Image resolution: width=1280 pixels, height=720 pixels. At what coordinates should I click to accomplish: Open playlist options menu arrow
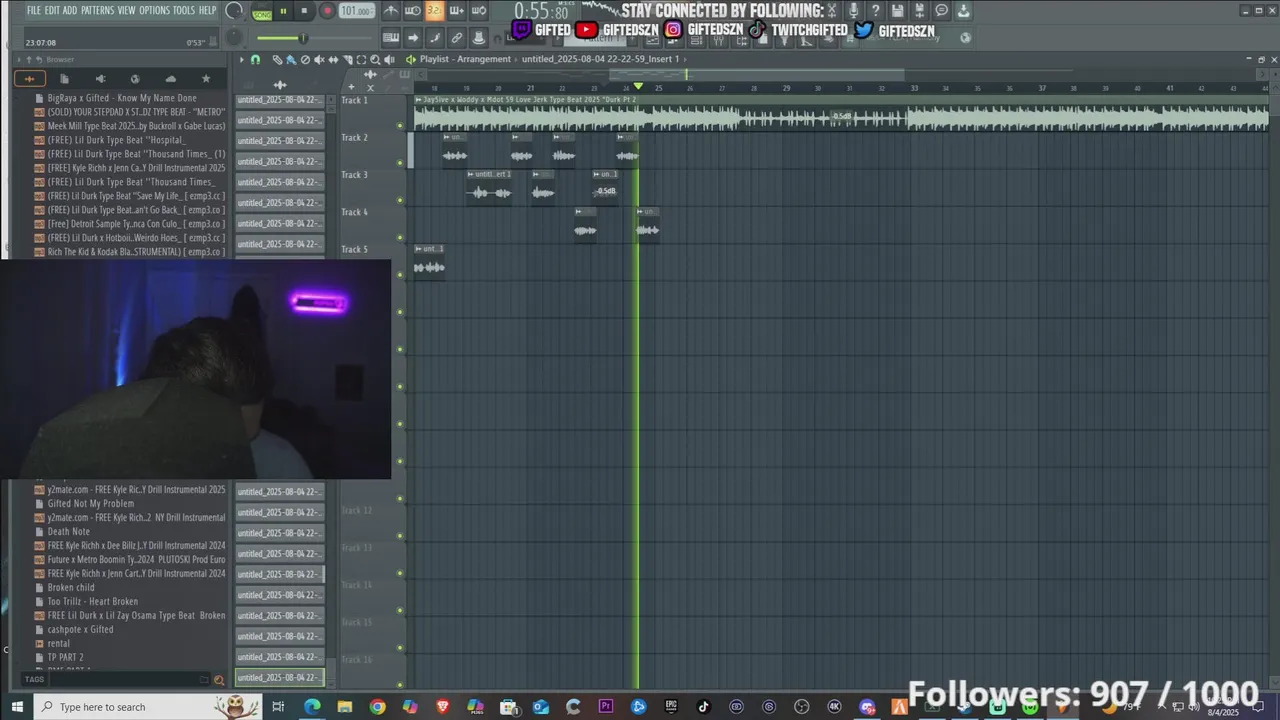[241, 59]
